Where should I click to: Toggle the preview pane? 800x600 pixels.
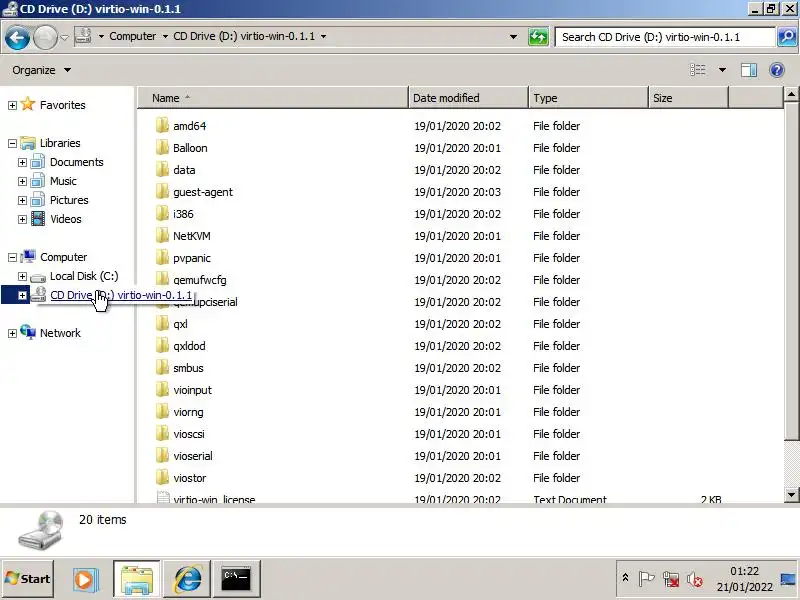coord(748,70)
